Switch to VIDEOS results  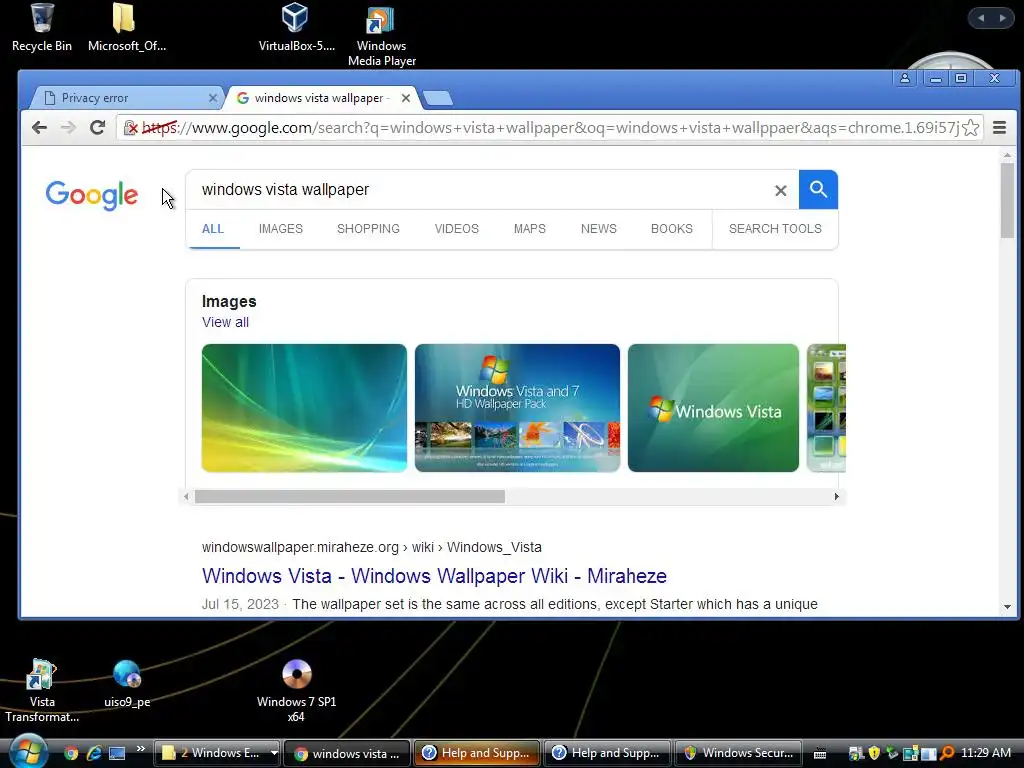click(x=456, y=229)
